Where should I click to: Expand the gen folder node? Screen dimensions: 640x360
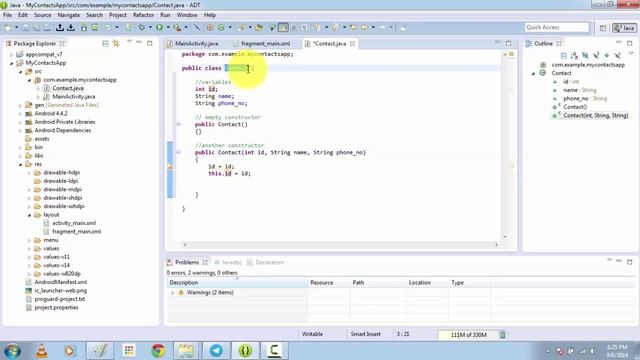pos(20,105)
